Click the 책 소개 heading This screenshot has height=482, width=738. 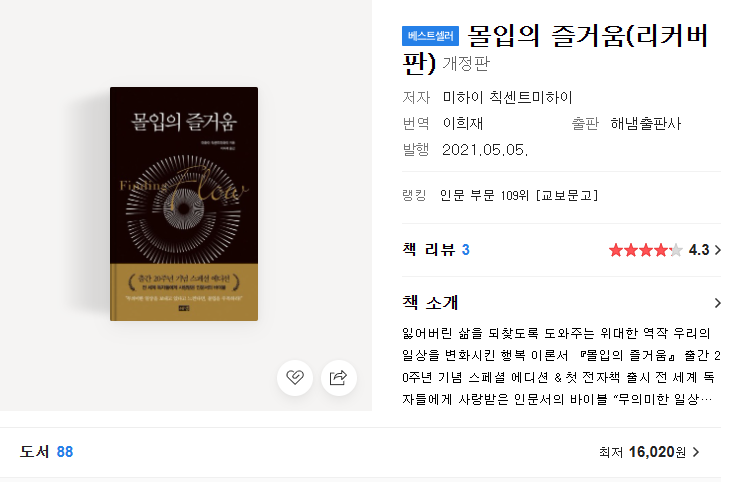coord(430,303)
